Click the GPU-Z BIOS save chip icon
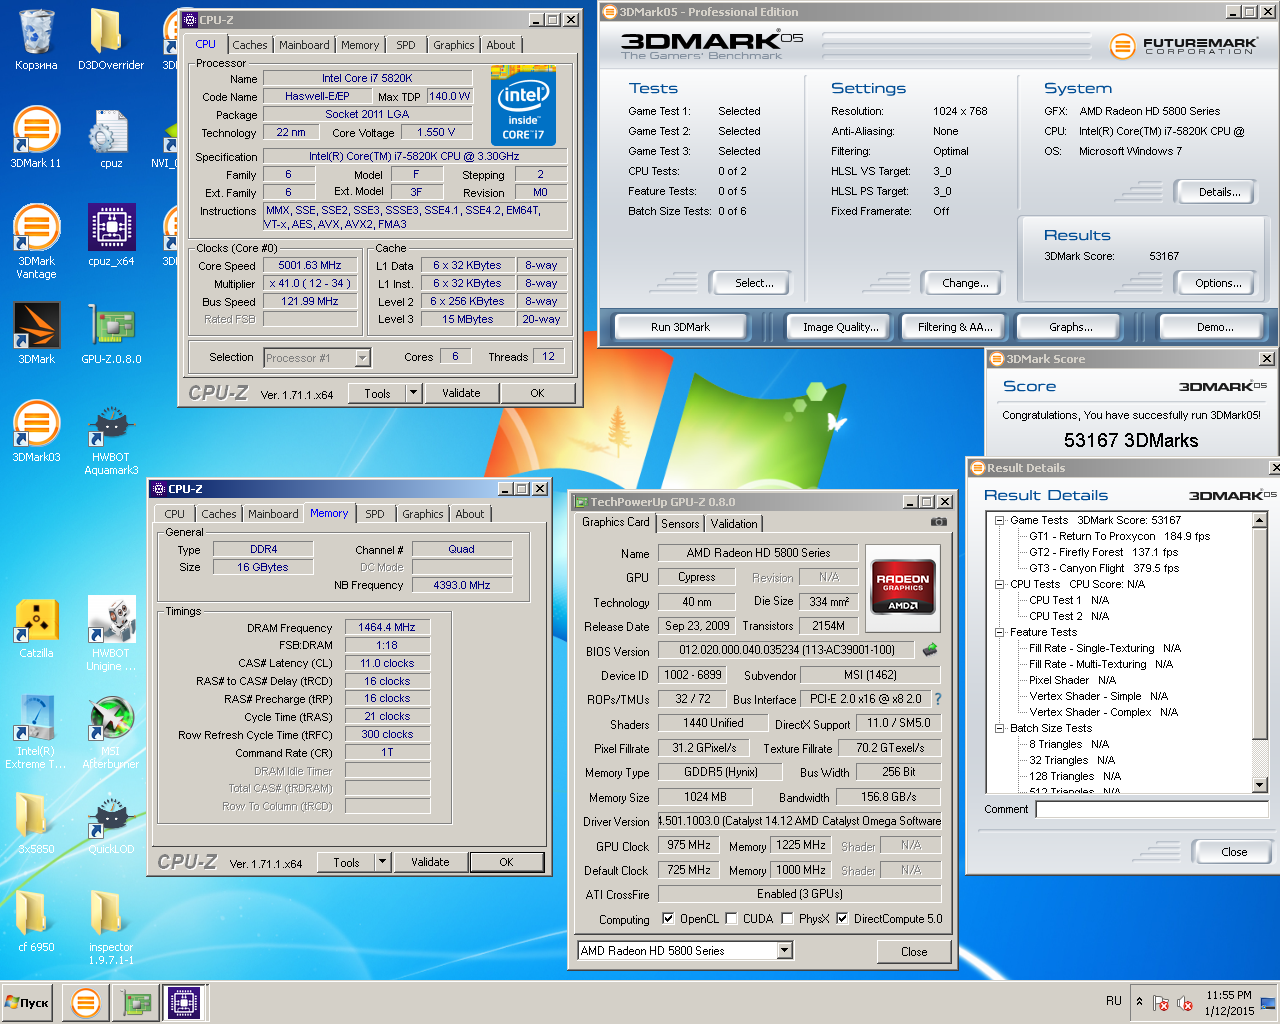Image resolution: width=1280 pixels, height=1024 pixels. 930,650
